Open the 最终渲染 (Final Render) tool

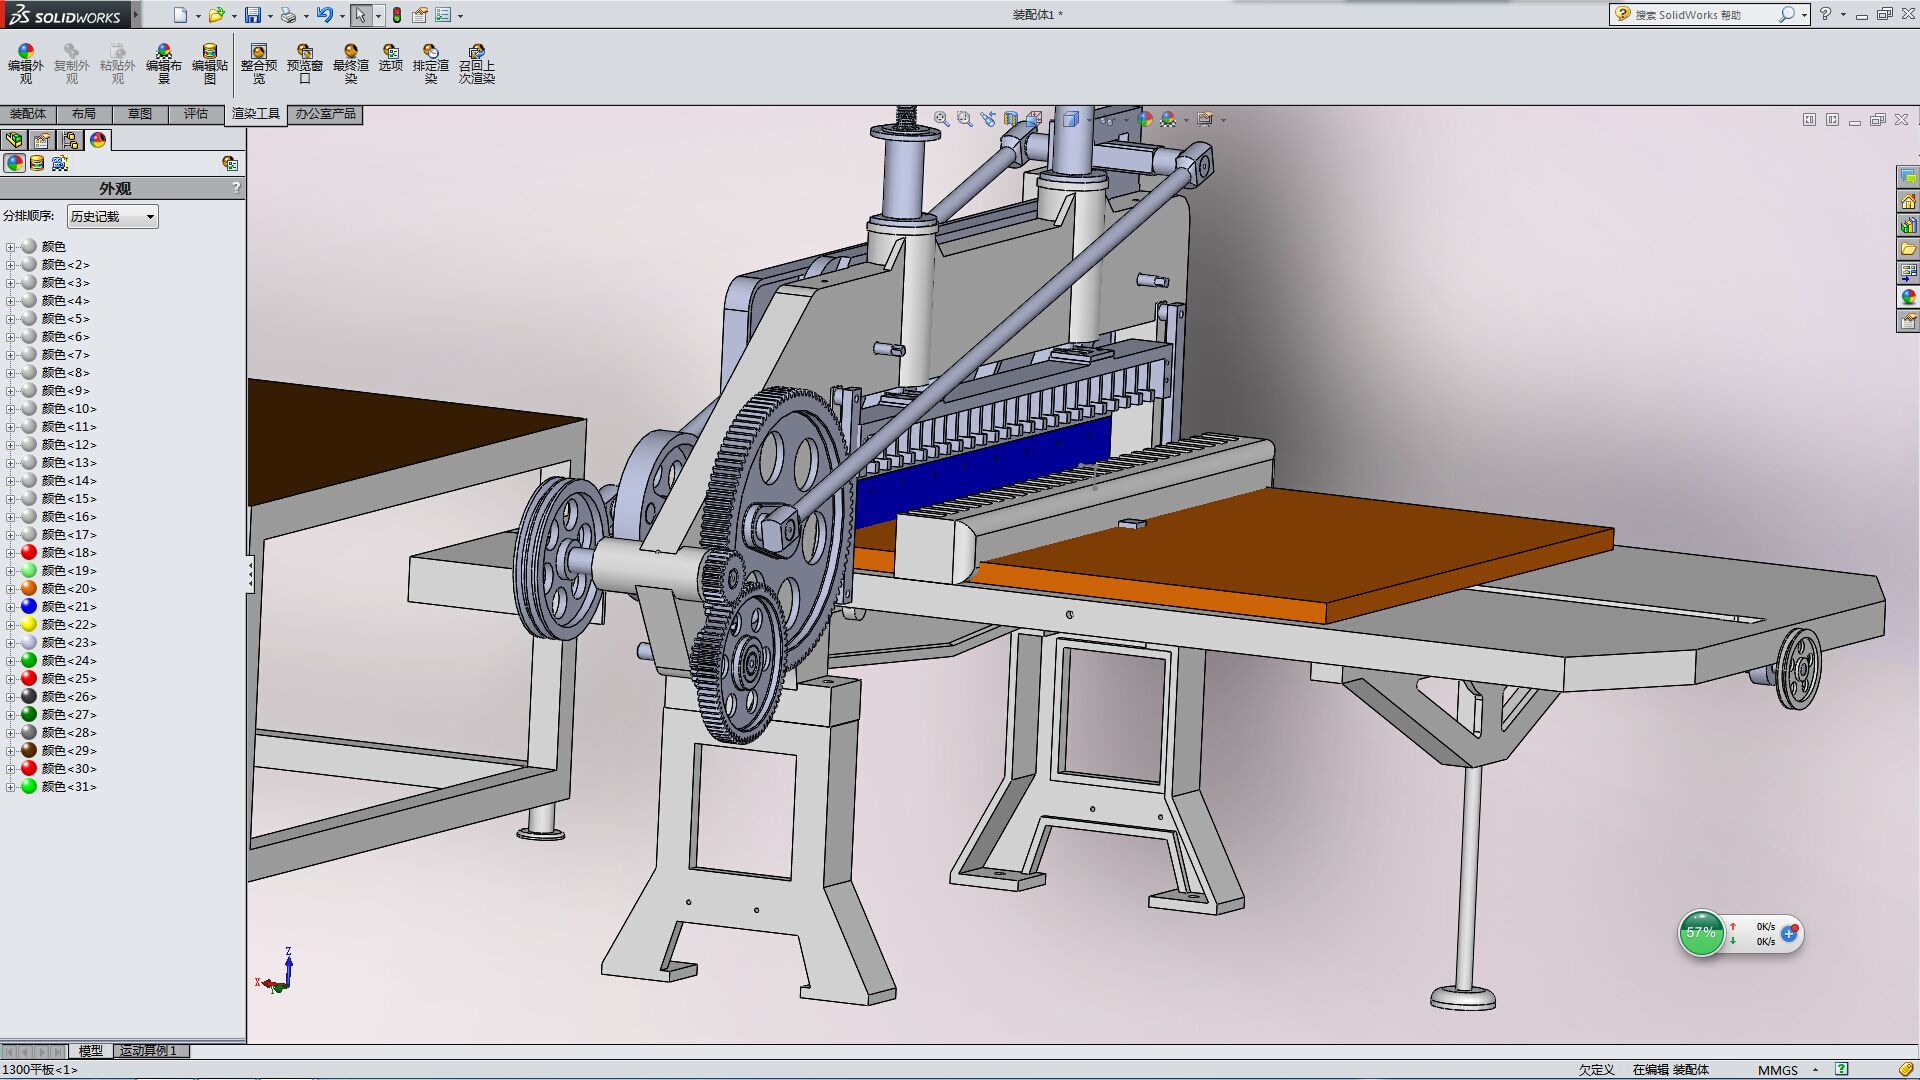[x=350, y=62]
